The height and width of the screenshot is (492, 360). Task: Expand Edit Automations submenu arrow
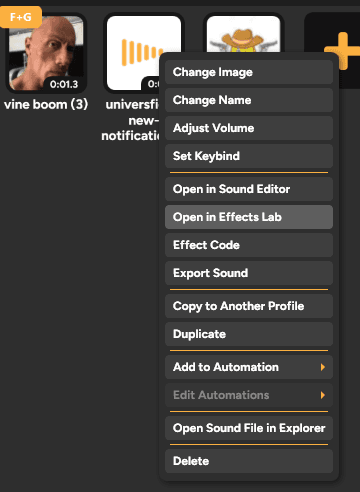[322, 395]
